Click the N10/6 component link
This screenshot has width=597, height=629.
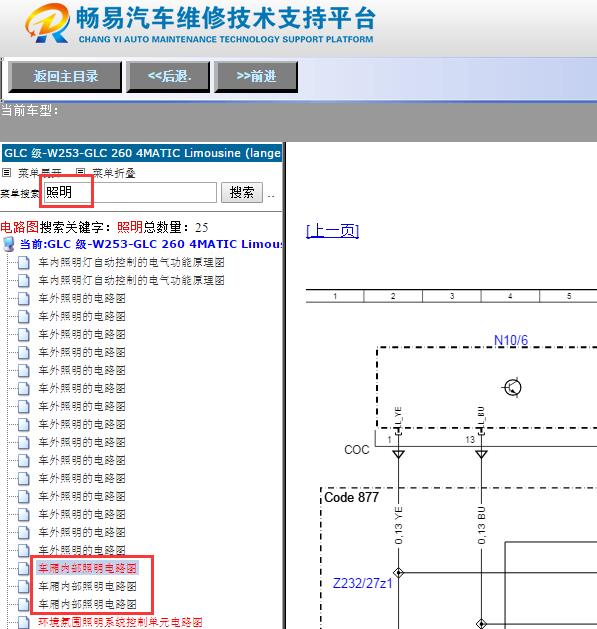[x=511, y=340]
